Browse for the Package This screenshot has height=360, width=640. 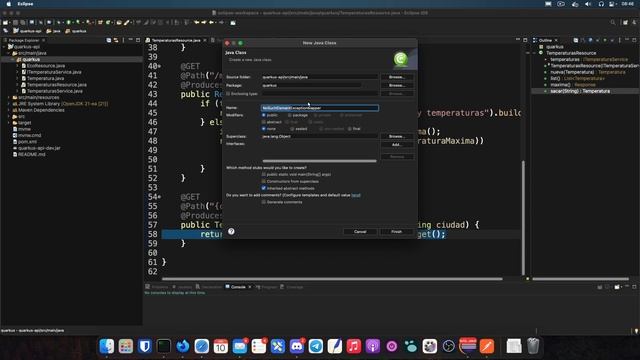[397, 85]
